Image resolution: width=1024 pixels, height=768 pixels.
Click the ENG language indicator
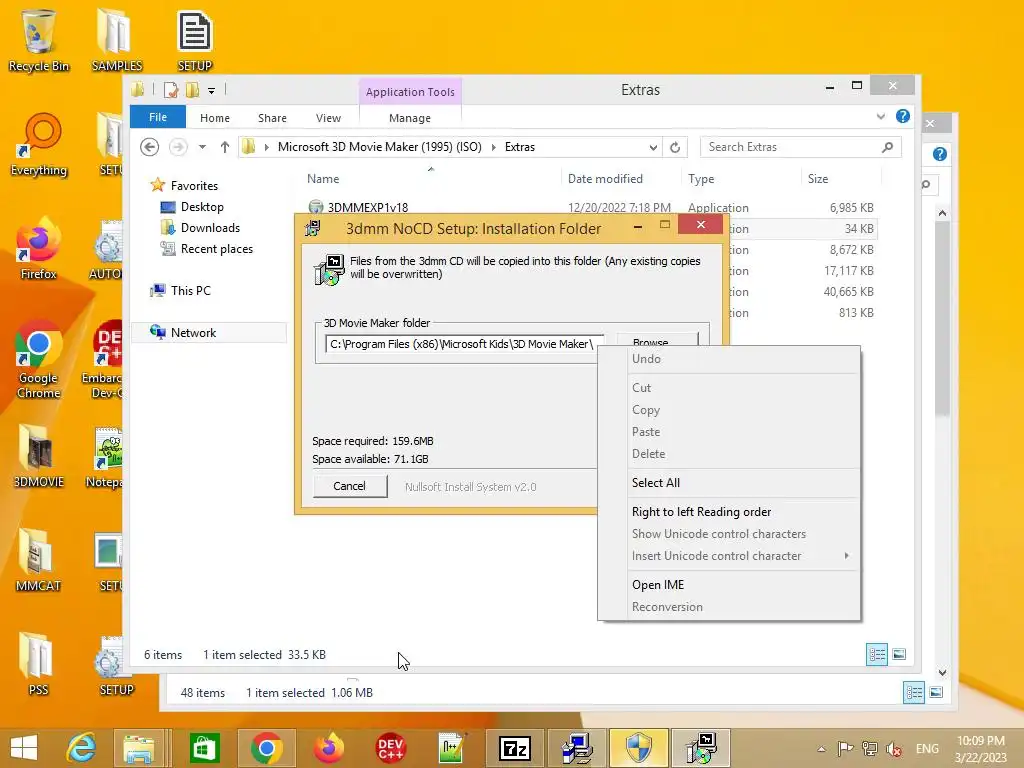pyautogui.click(x=927, y=749)
